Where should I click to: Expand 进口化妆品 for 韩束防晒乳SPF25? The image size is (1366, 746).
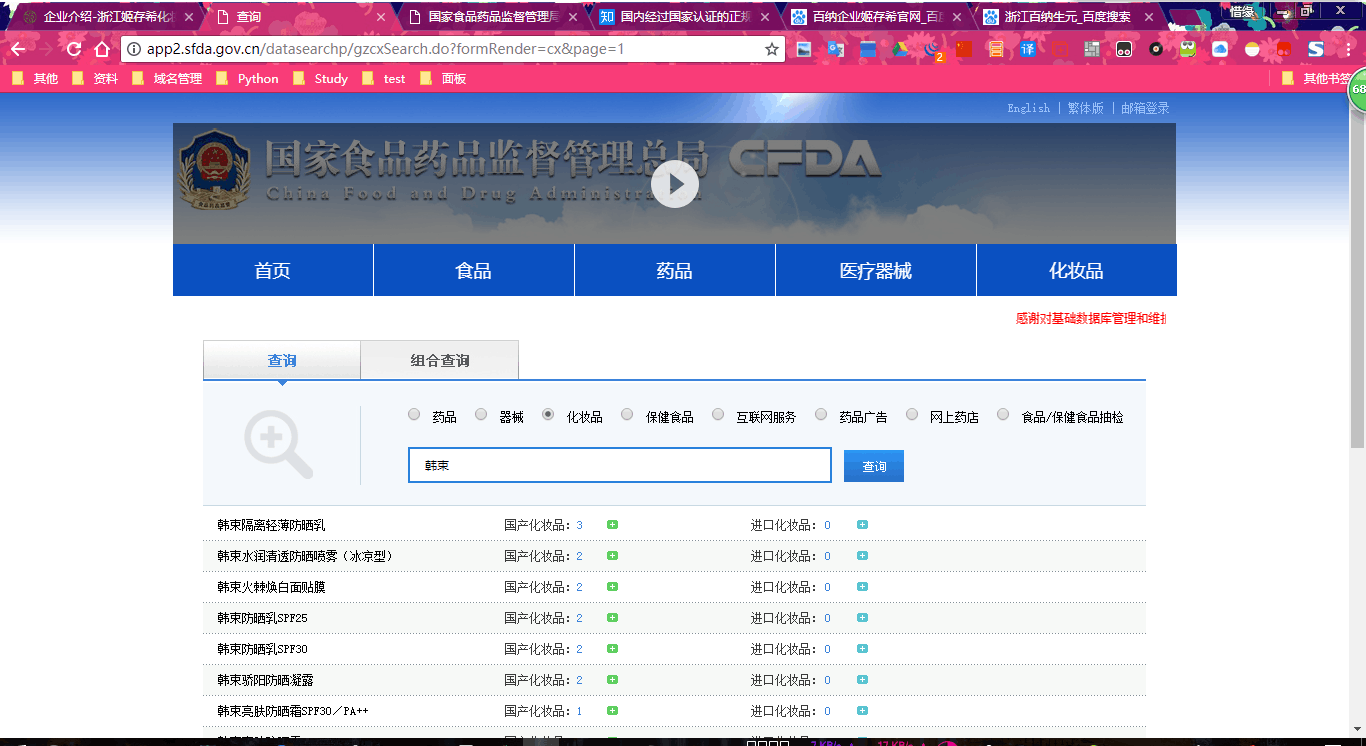[862, 618]
